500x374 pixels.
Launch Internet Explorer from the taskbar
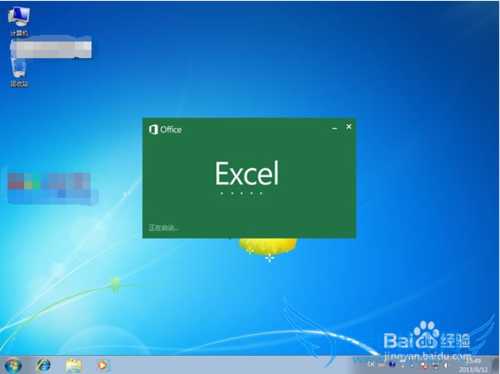(x=44, y=365)
